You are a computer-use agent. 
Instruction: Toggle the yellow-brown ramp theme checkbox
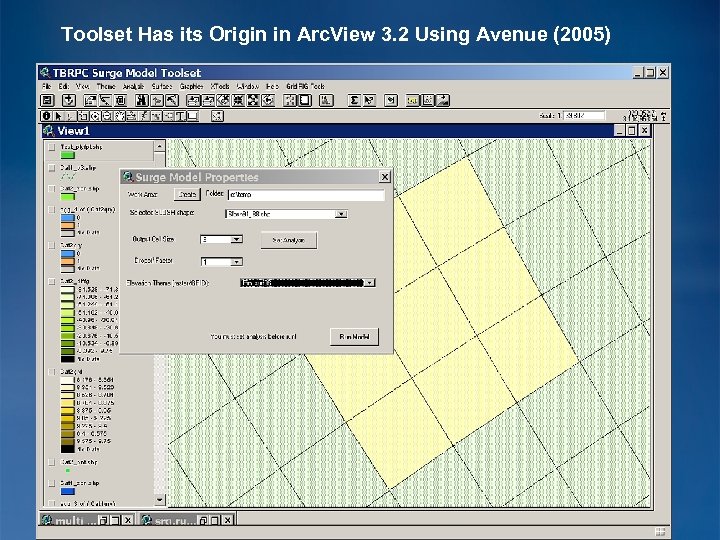(x=52, y=372)
